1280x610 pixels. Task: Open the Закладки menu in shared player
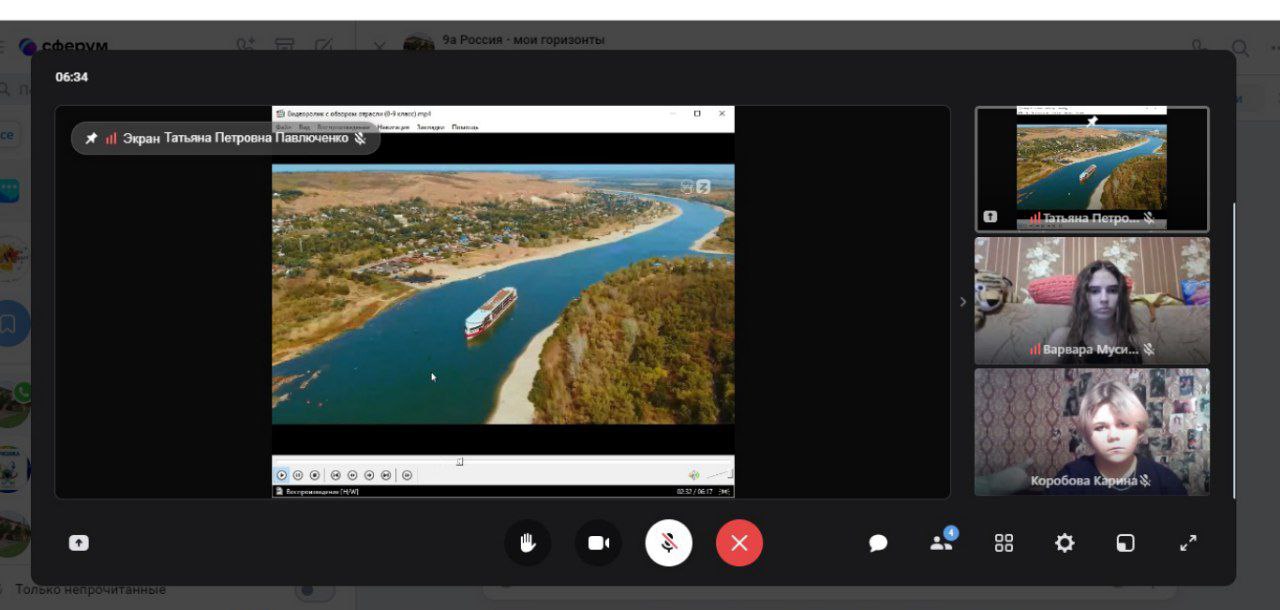[x=430, y=127]
